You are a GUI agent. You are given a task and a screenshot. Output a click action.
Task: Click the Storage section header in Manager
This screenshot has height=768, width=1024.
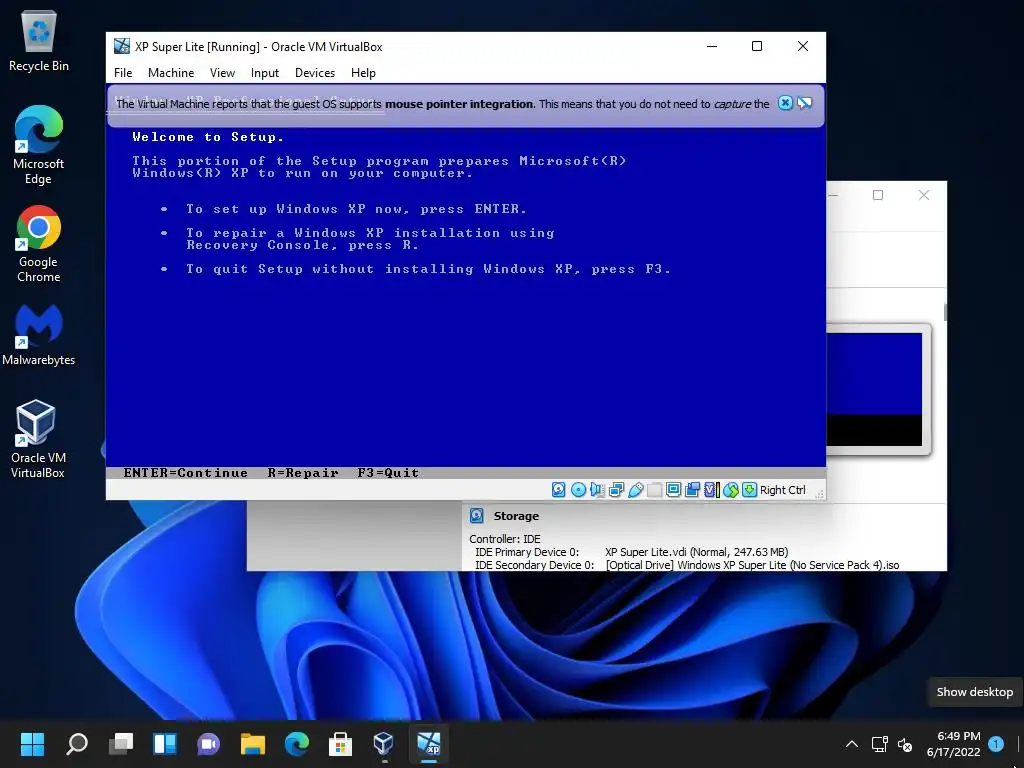point(516,516)
